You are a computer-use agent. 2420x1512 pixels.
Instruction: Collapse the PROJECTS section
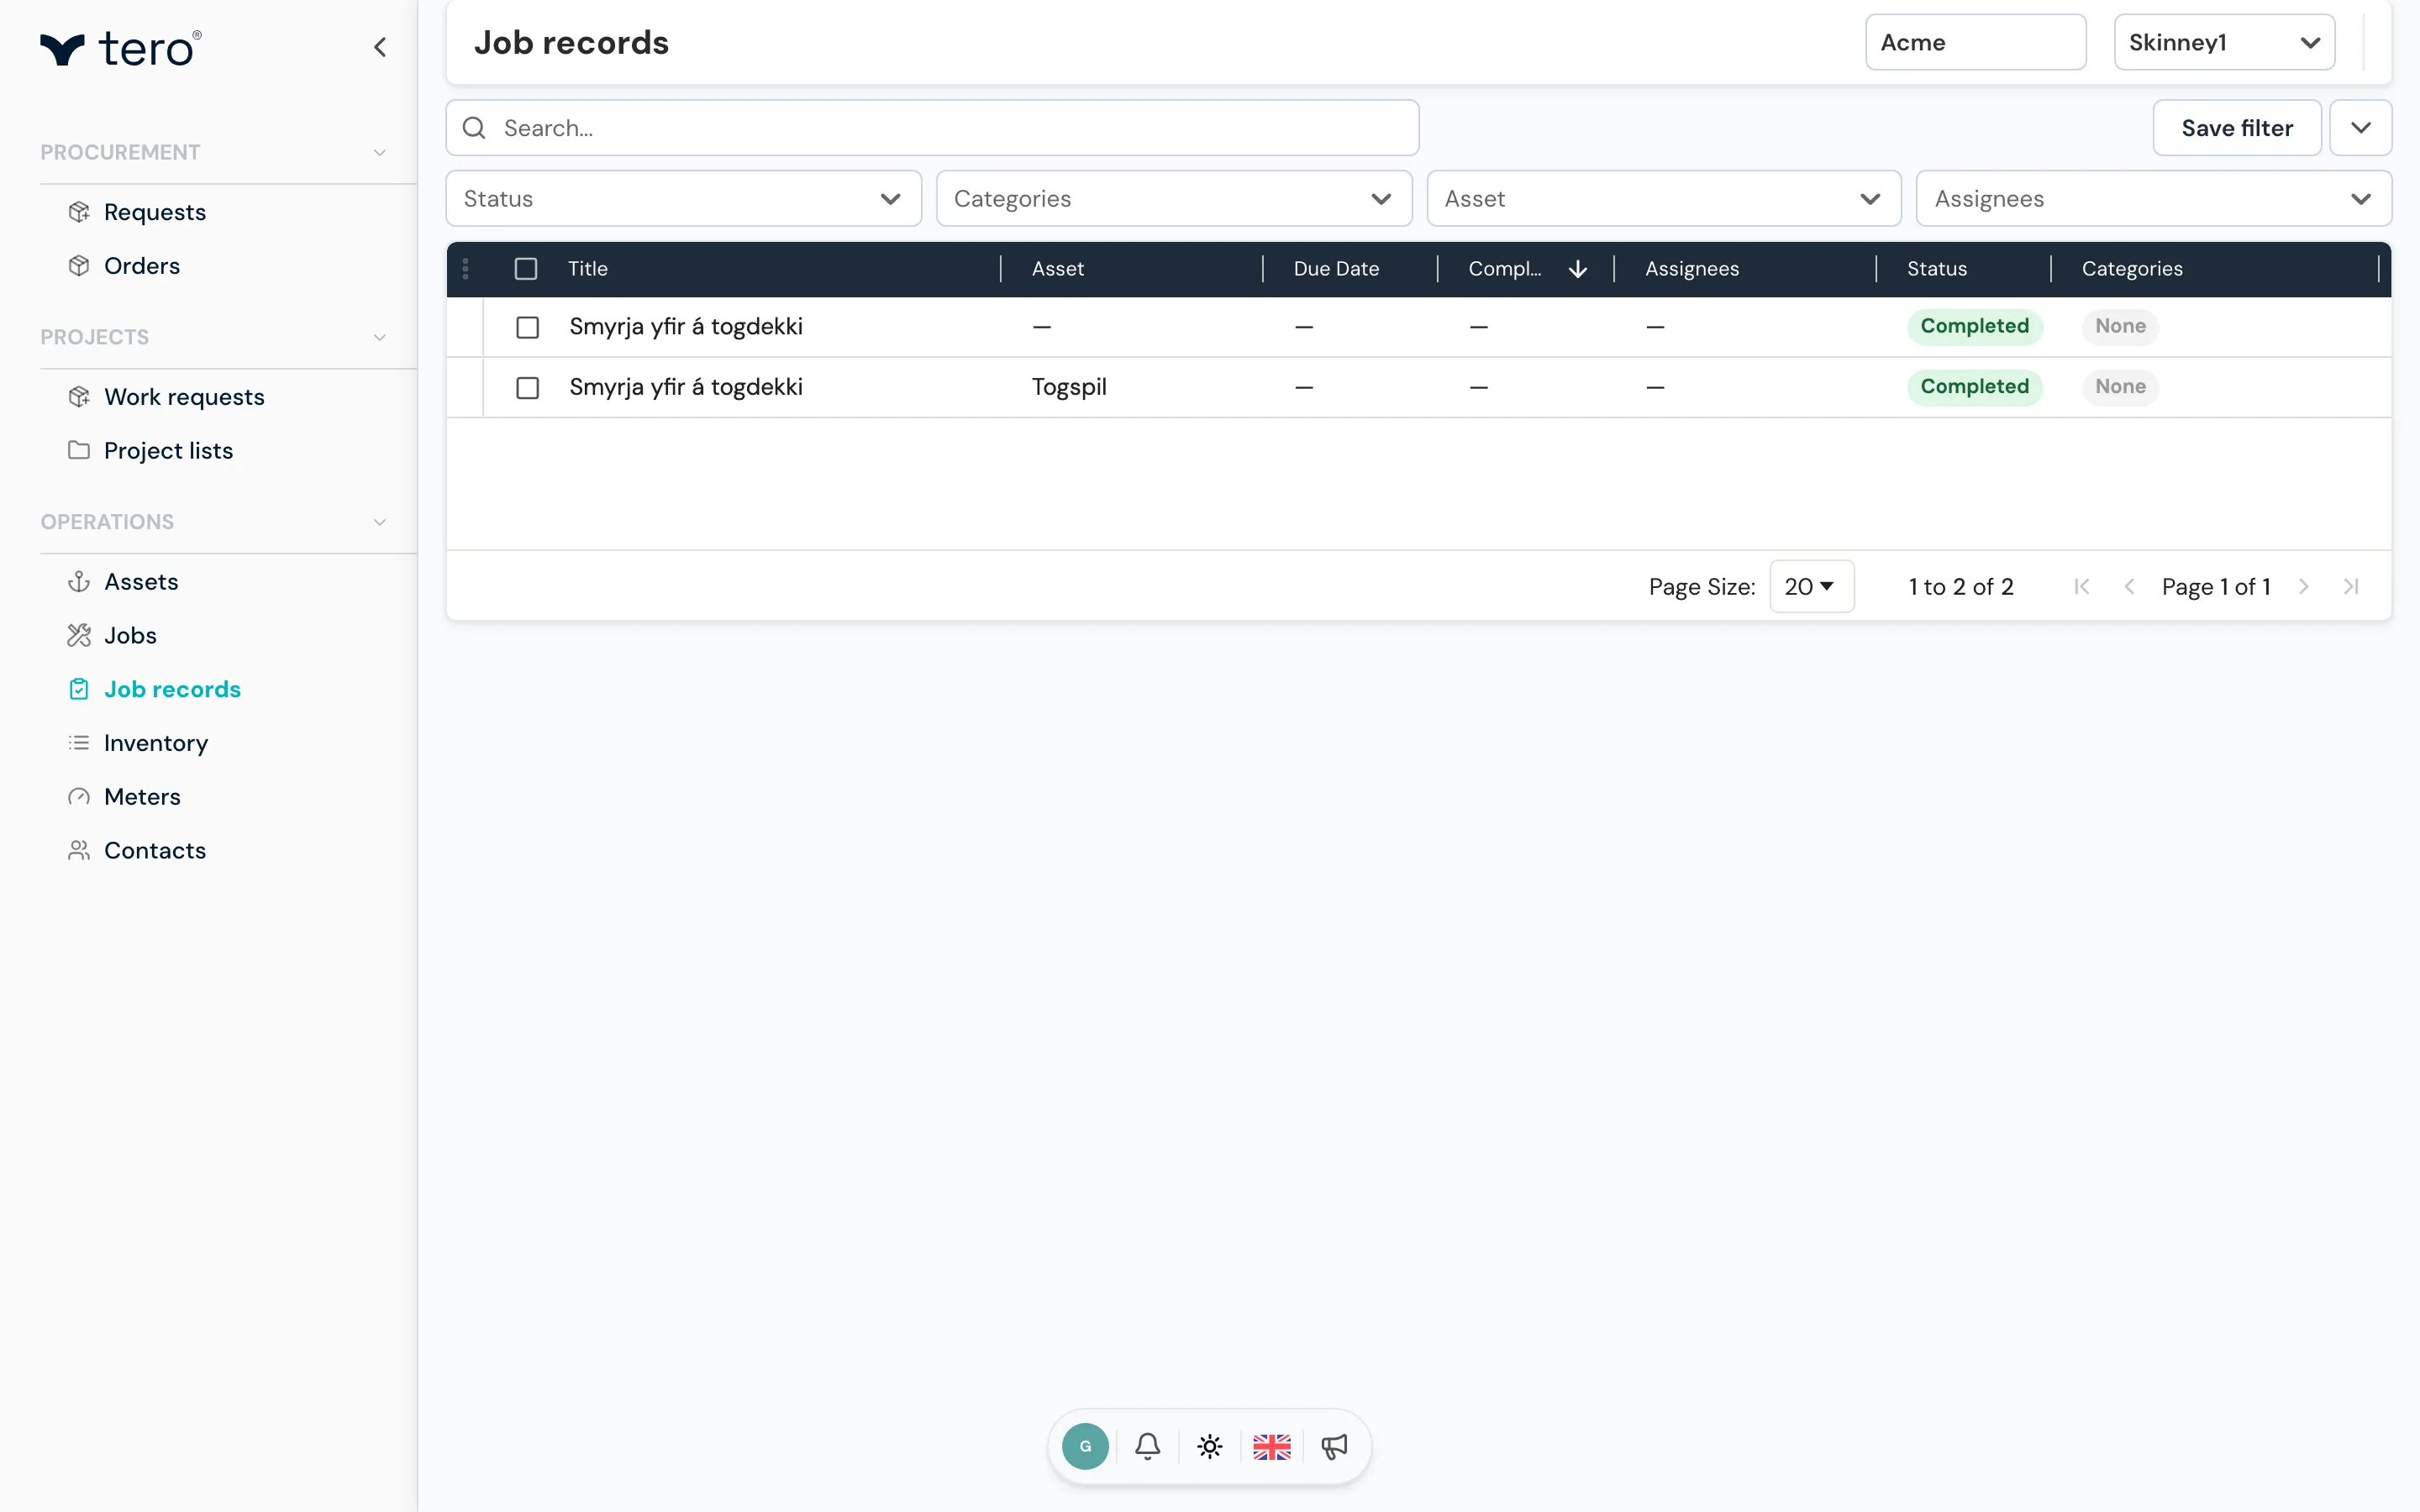(x=380, y=337)
